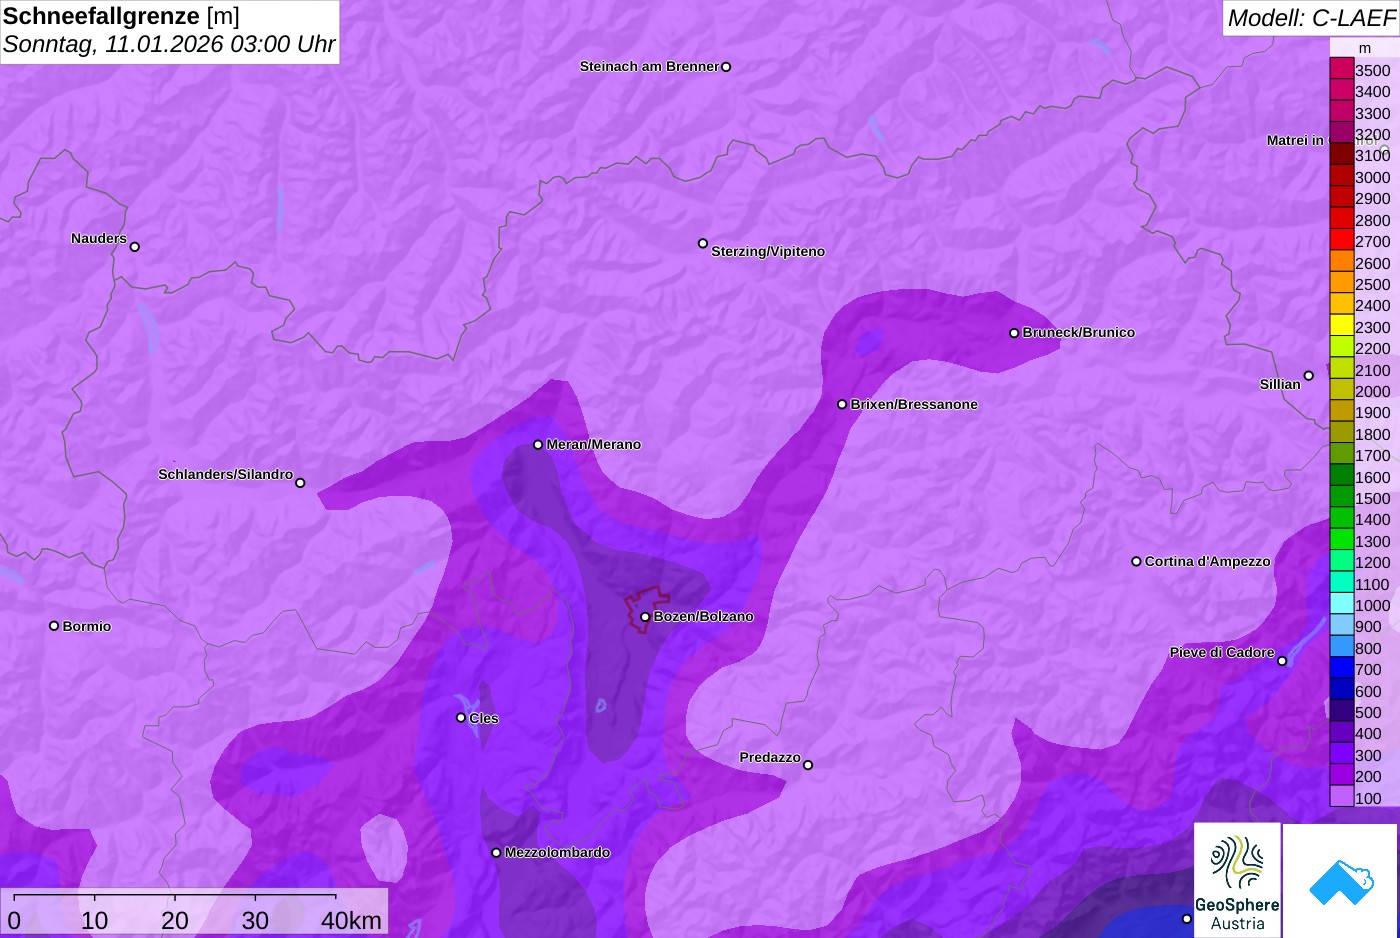
Task: Click the 2800 m red legend swatch
Action: click(1341, 219)
